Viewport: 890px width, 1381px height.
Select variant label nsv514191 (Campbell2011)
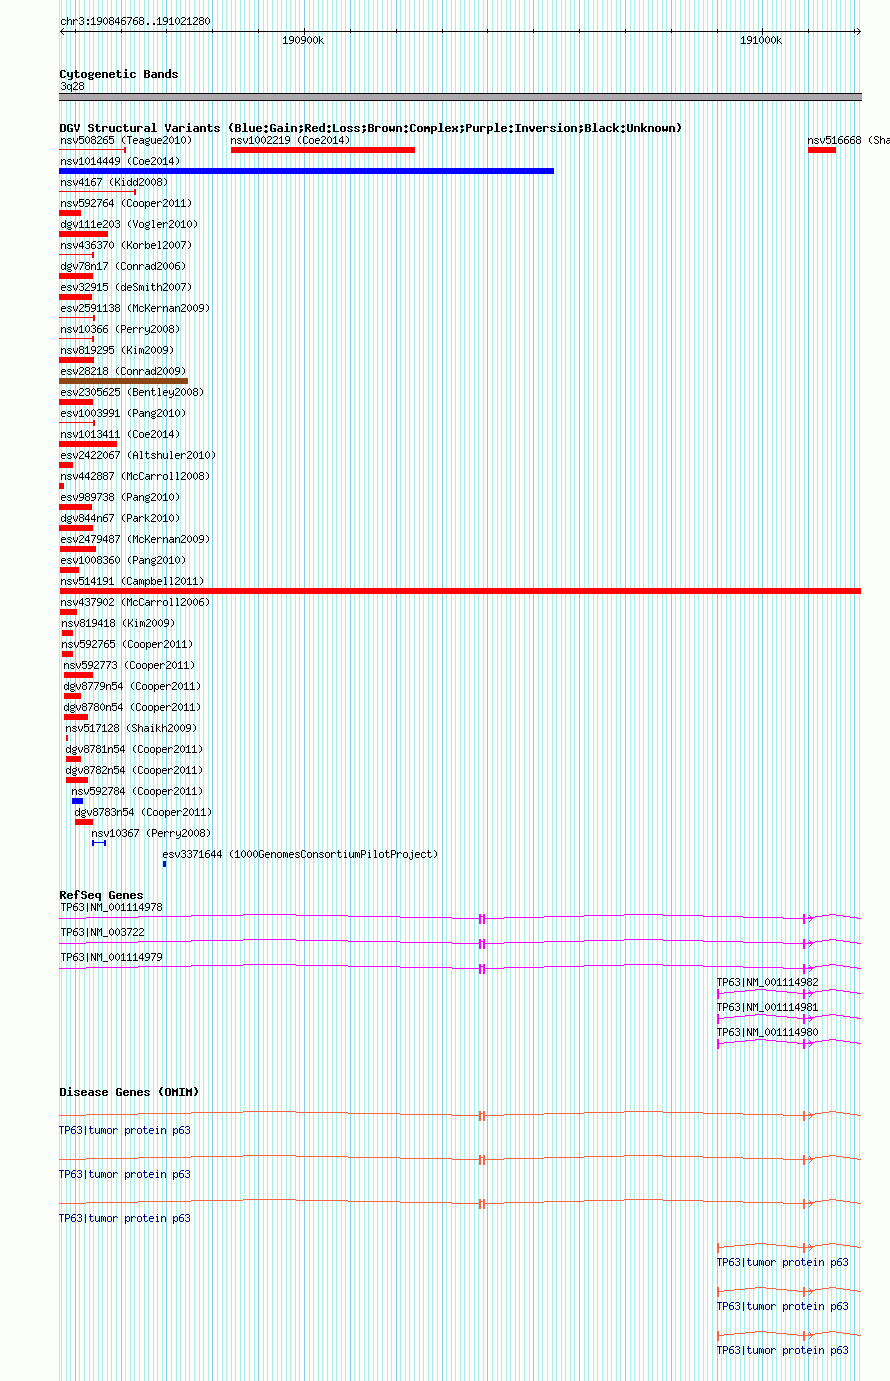132,581
